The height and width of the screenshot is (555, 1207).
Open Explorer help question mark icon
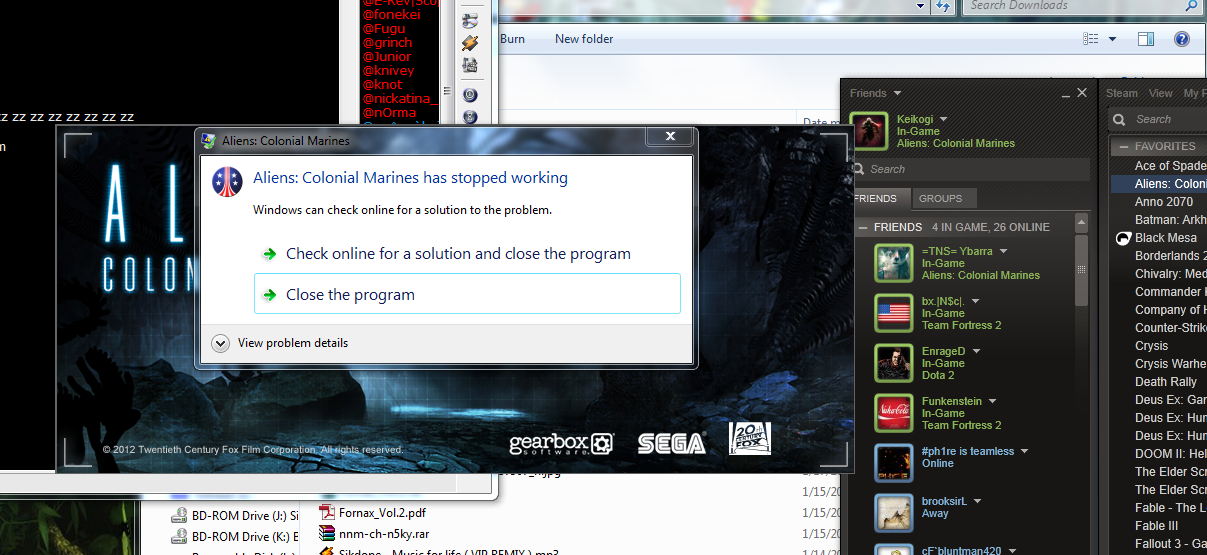click(1181, 39)
